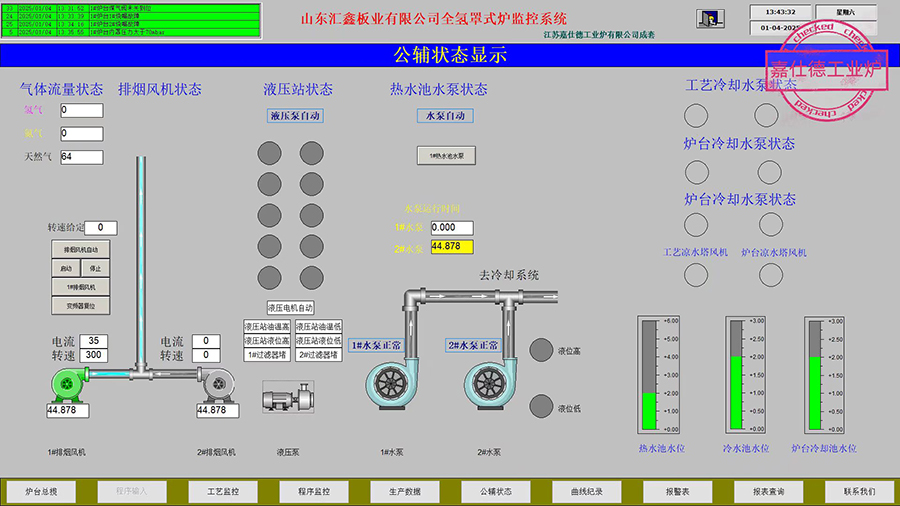Click the green 1#排烟风机 fan icon

click(69, 384)
